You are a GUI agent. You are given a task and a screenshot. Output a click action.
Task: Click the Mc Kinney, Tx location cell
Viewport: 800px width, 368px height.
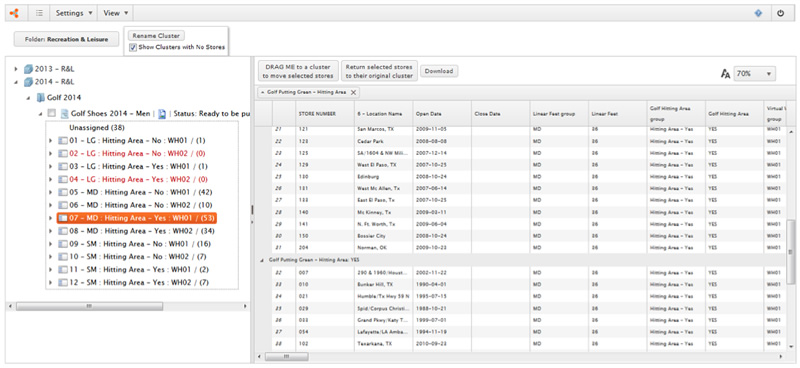click(x=384, y=212)
